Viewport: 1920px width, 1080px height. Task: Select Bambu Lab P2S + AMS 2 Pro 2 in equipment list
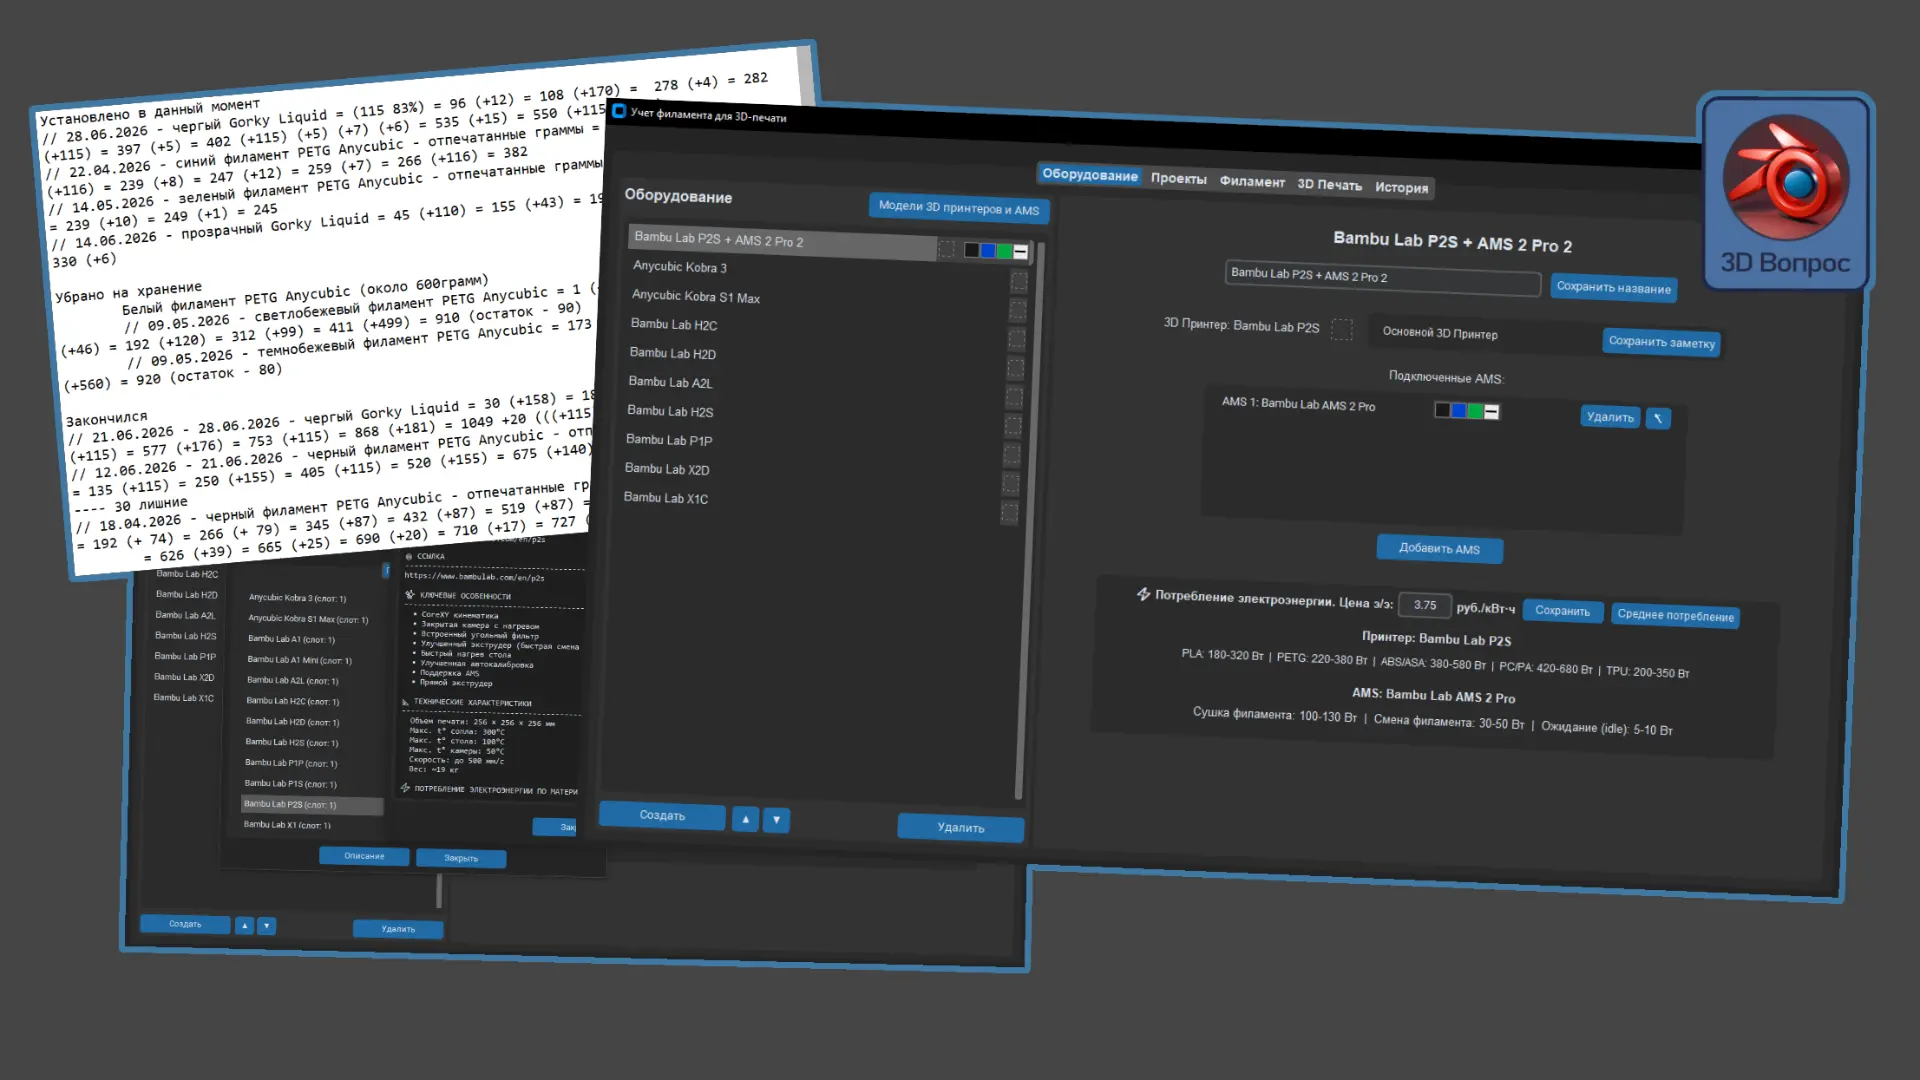[x=782, y=241]
